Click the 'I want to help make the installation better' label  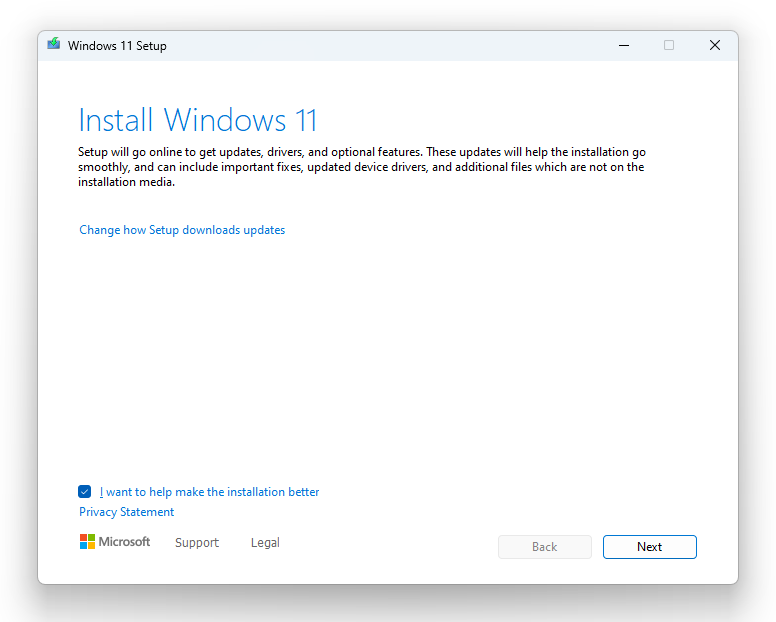click(209, 492)
